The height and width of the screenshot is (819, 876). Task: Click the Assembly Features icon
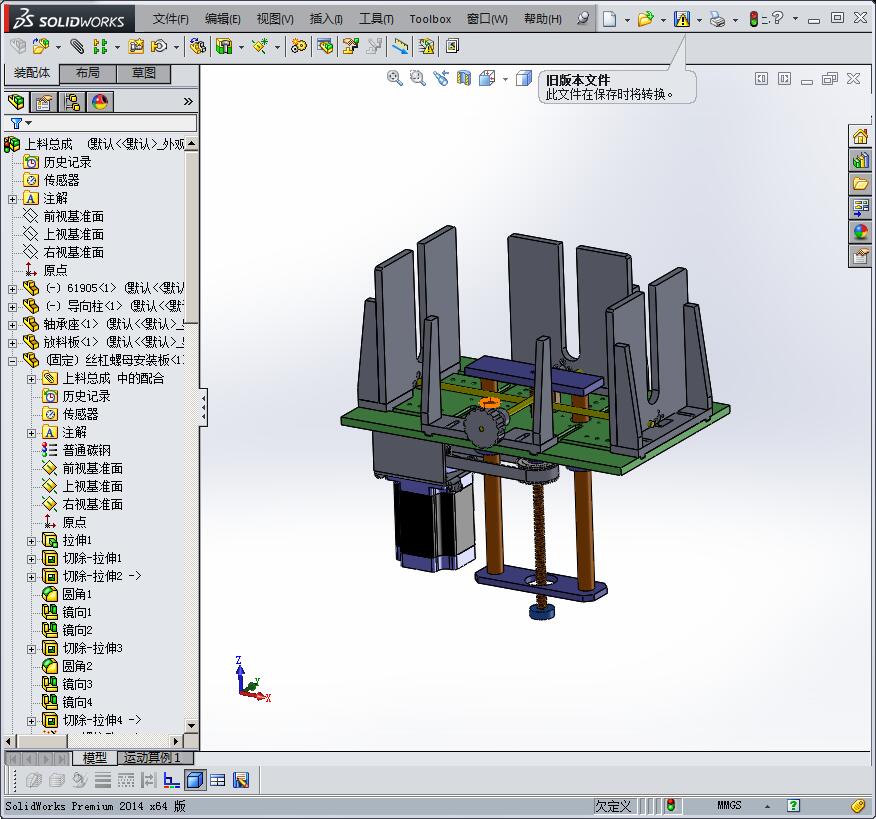coord(224,46)
